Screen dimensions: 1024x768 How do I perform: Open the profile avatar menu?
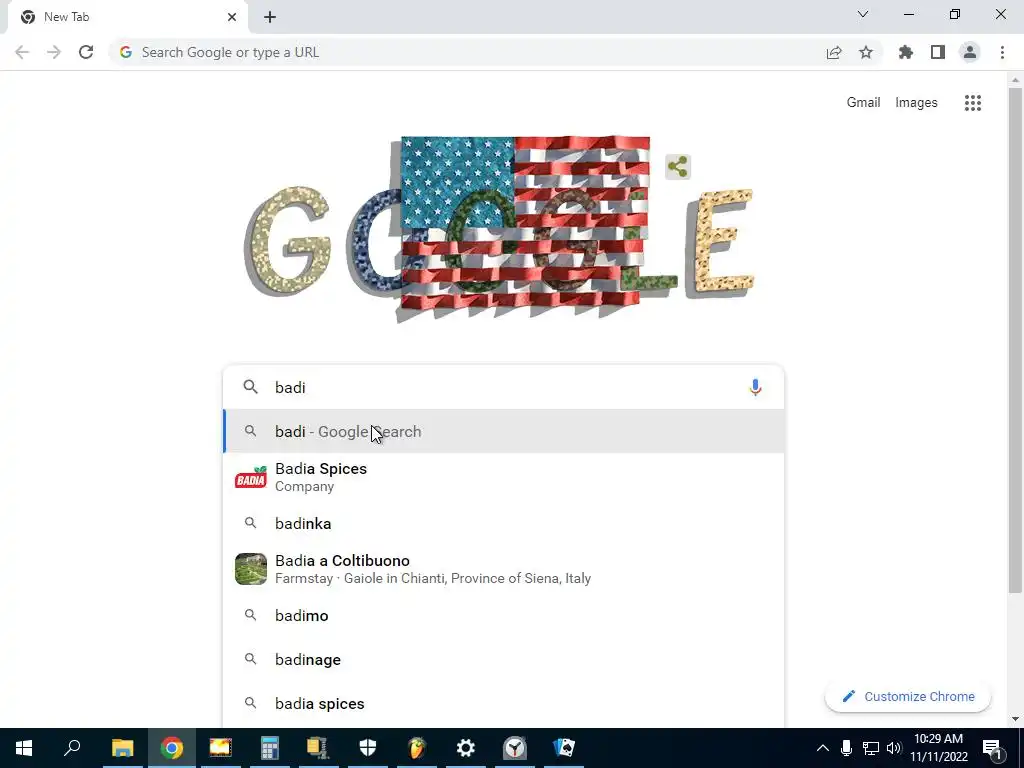tap(970, 52)
